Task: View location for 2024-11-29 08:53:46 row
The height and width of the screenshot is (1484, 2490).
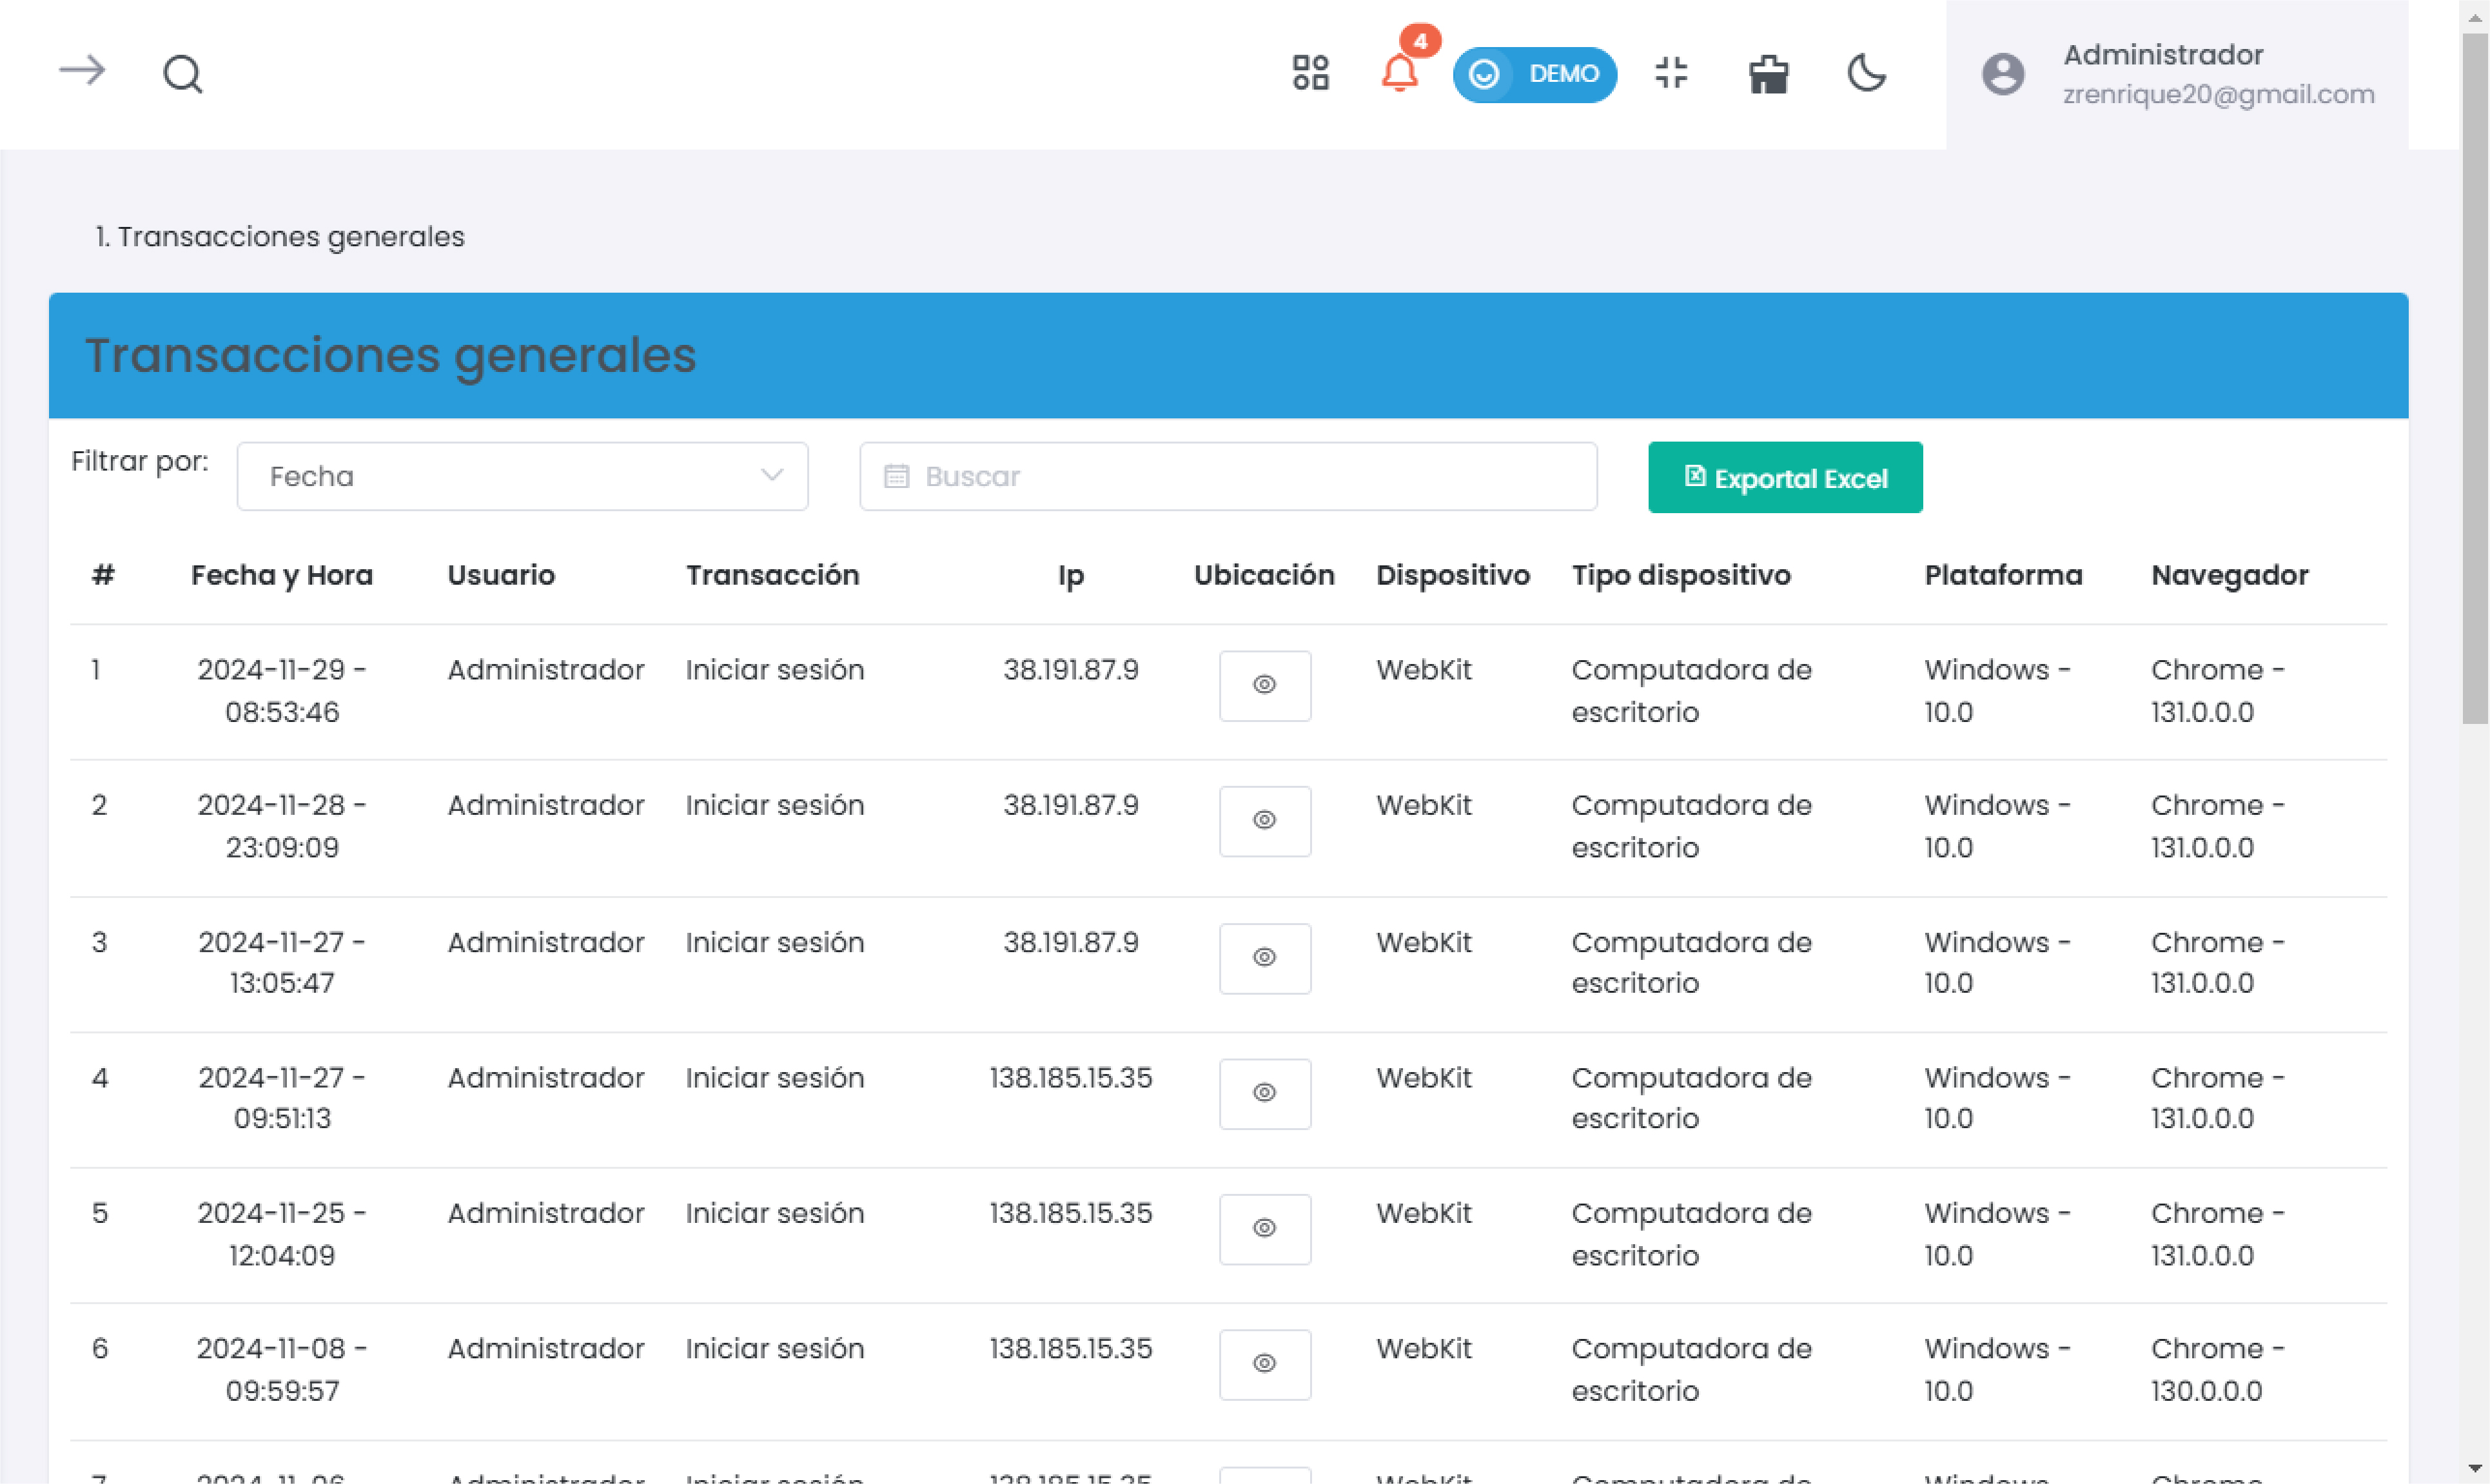Action: click(1264, 685)
